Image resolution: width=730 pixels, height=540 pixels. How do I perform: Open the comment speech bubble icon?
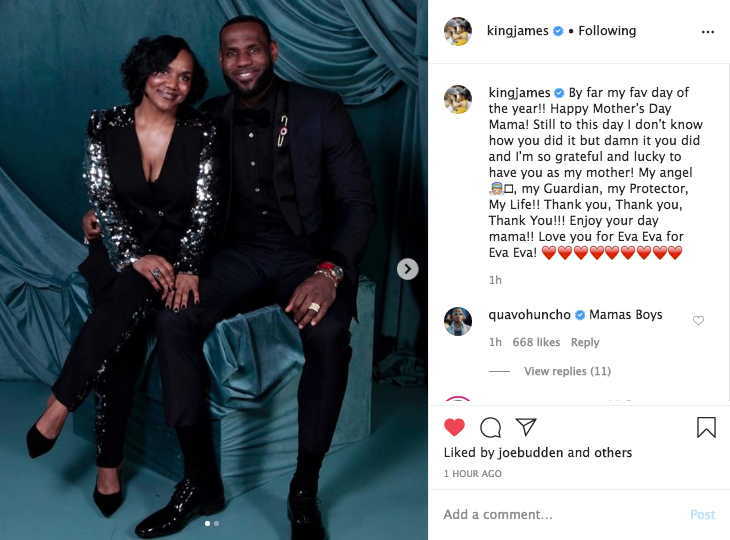[490, 427]
